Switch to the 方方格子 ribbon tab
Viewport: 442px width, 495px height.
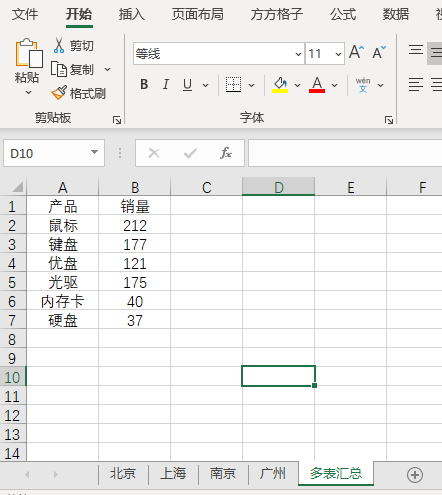click(277, 14)
